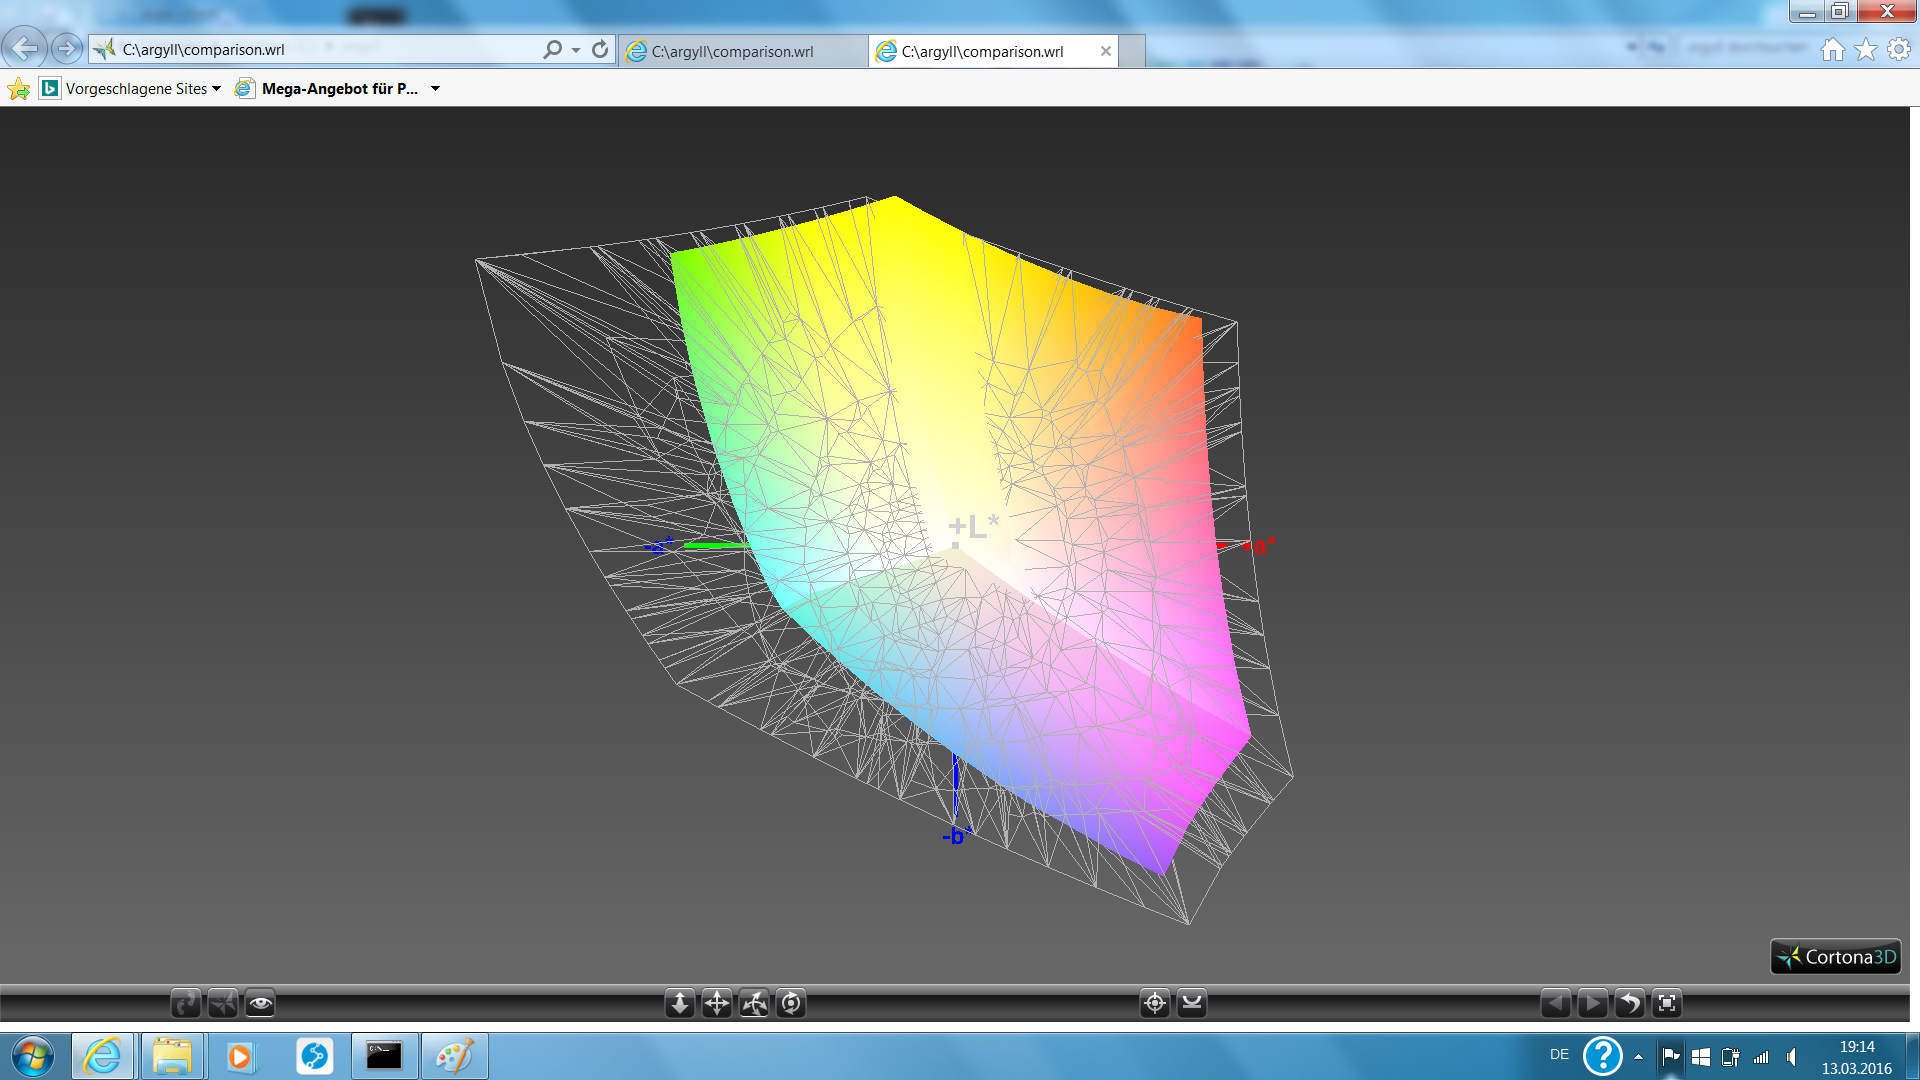Screen dimensions: 1920x1080
Task: Go to previous viewpoint arrow
Action: [1556, 1003]
